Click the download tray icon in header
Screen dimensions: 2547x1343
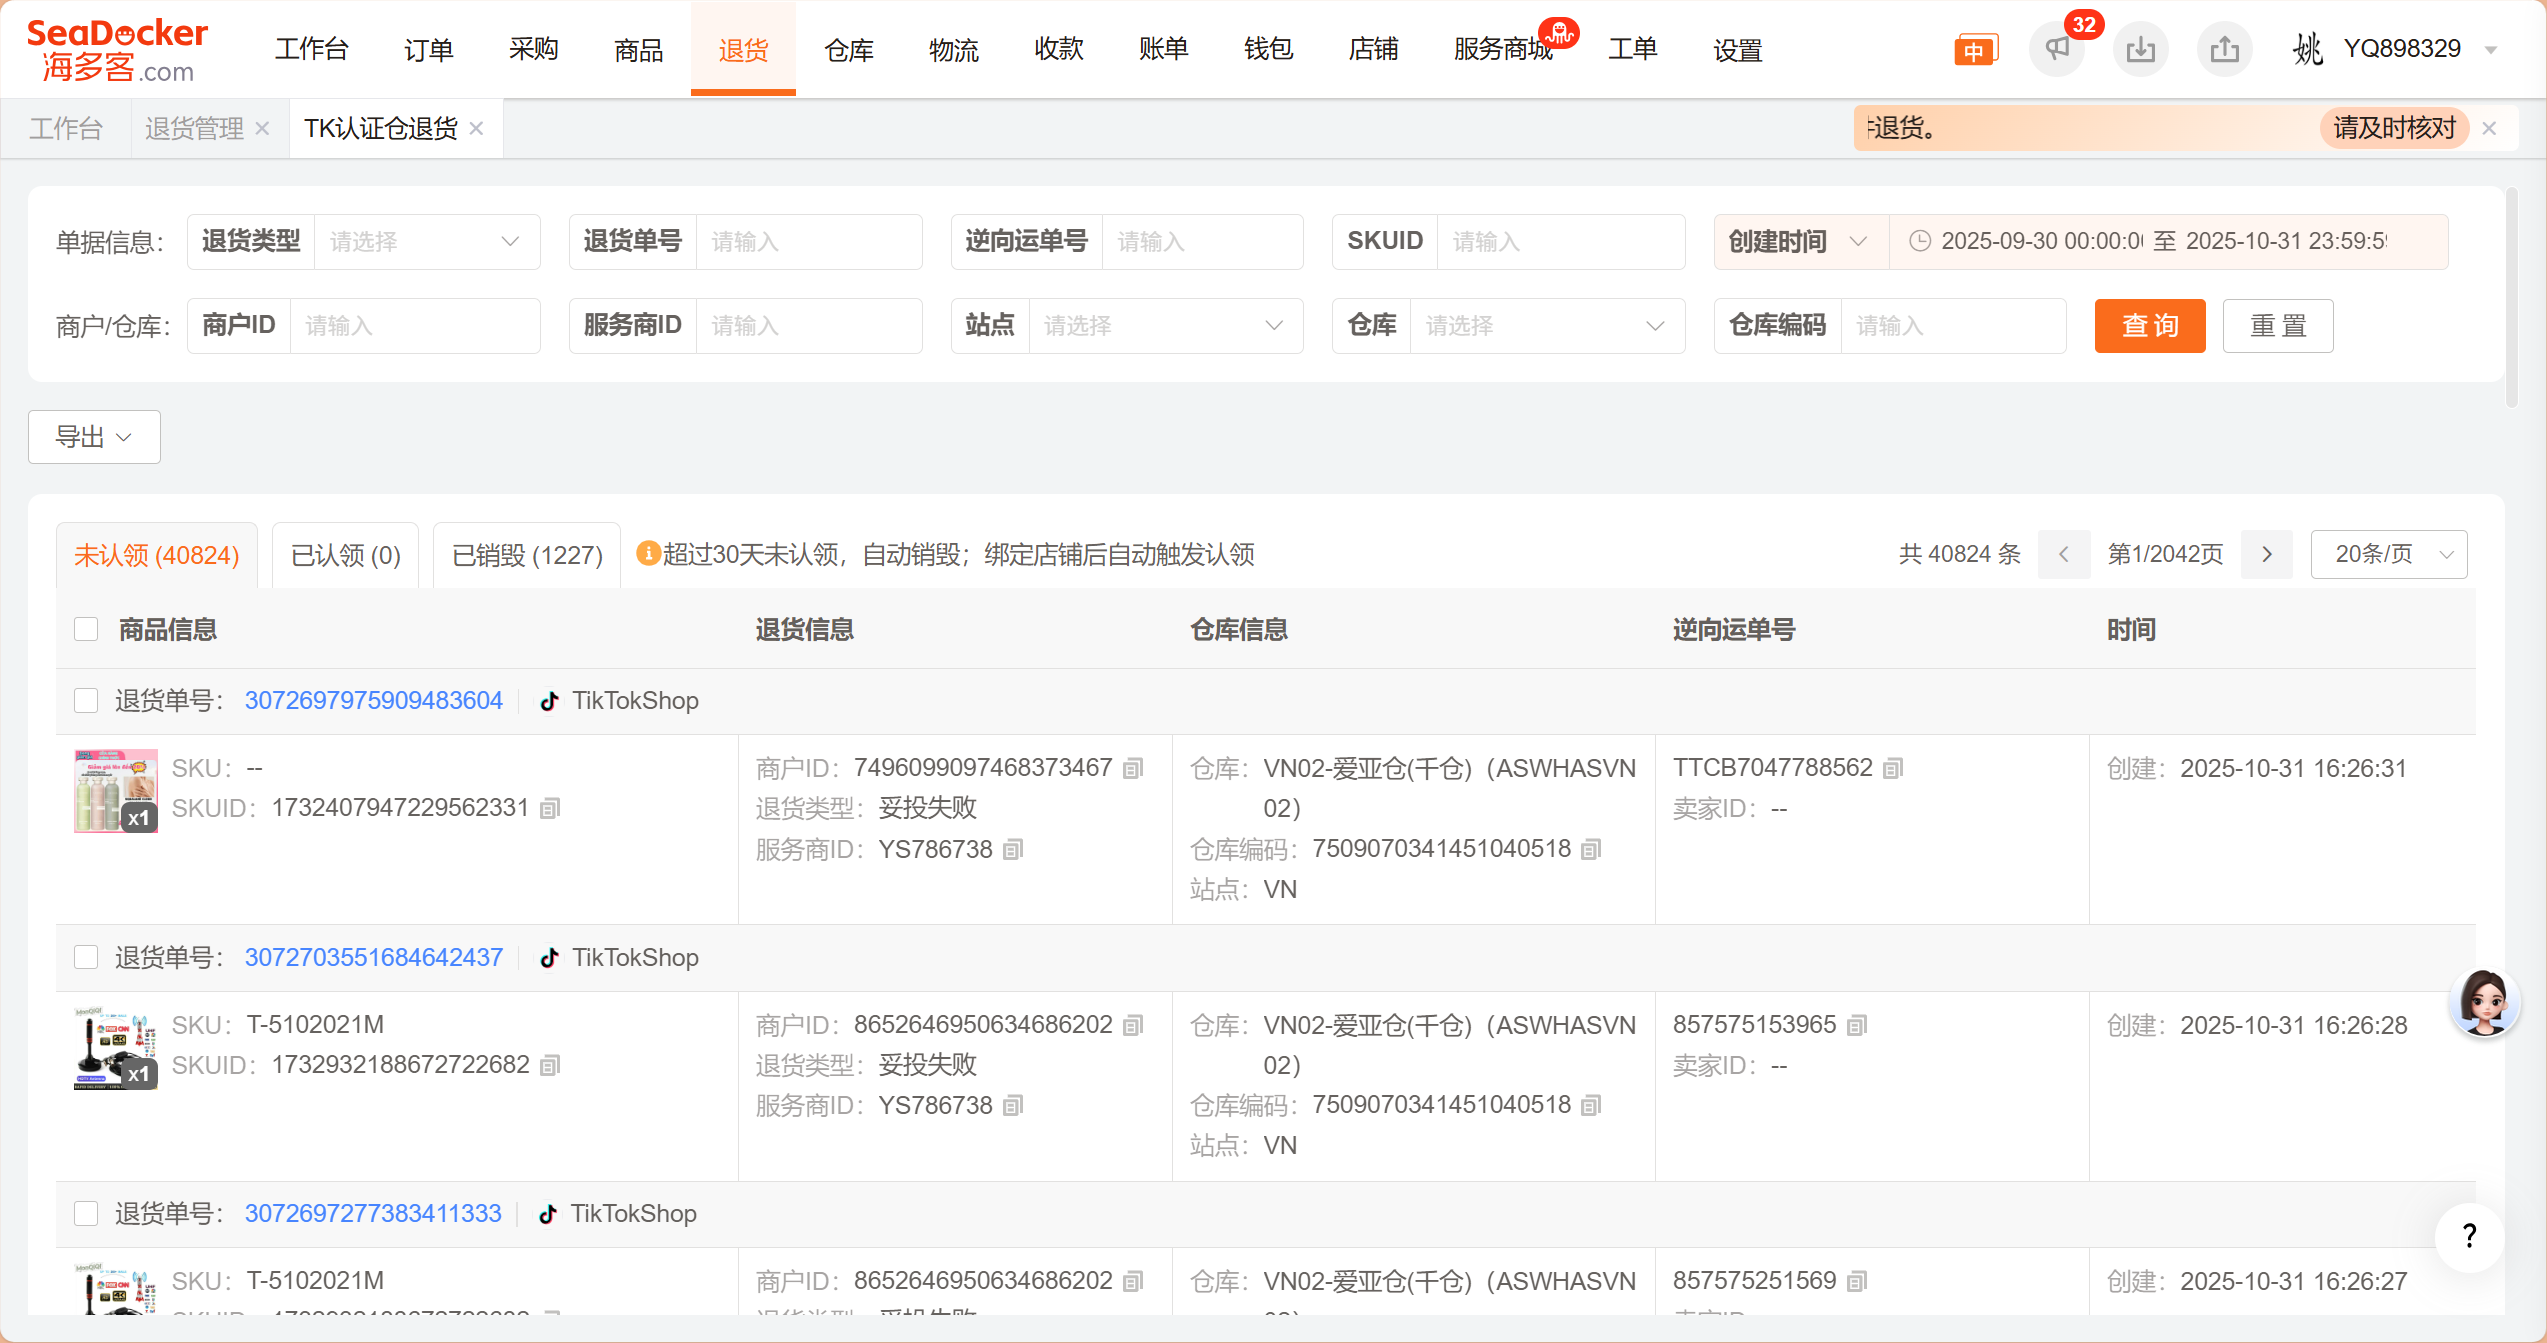coord(2140,49)
